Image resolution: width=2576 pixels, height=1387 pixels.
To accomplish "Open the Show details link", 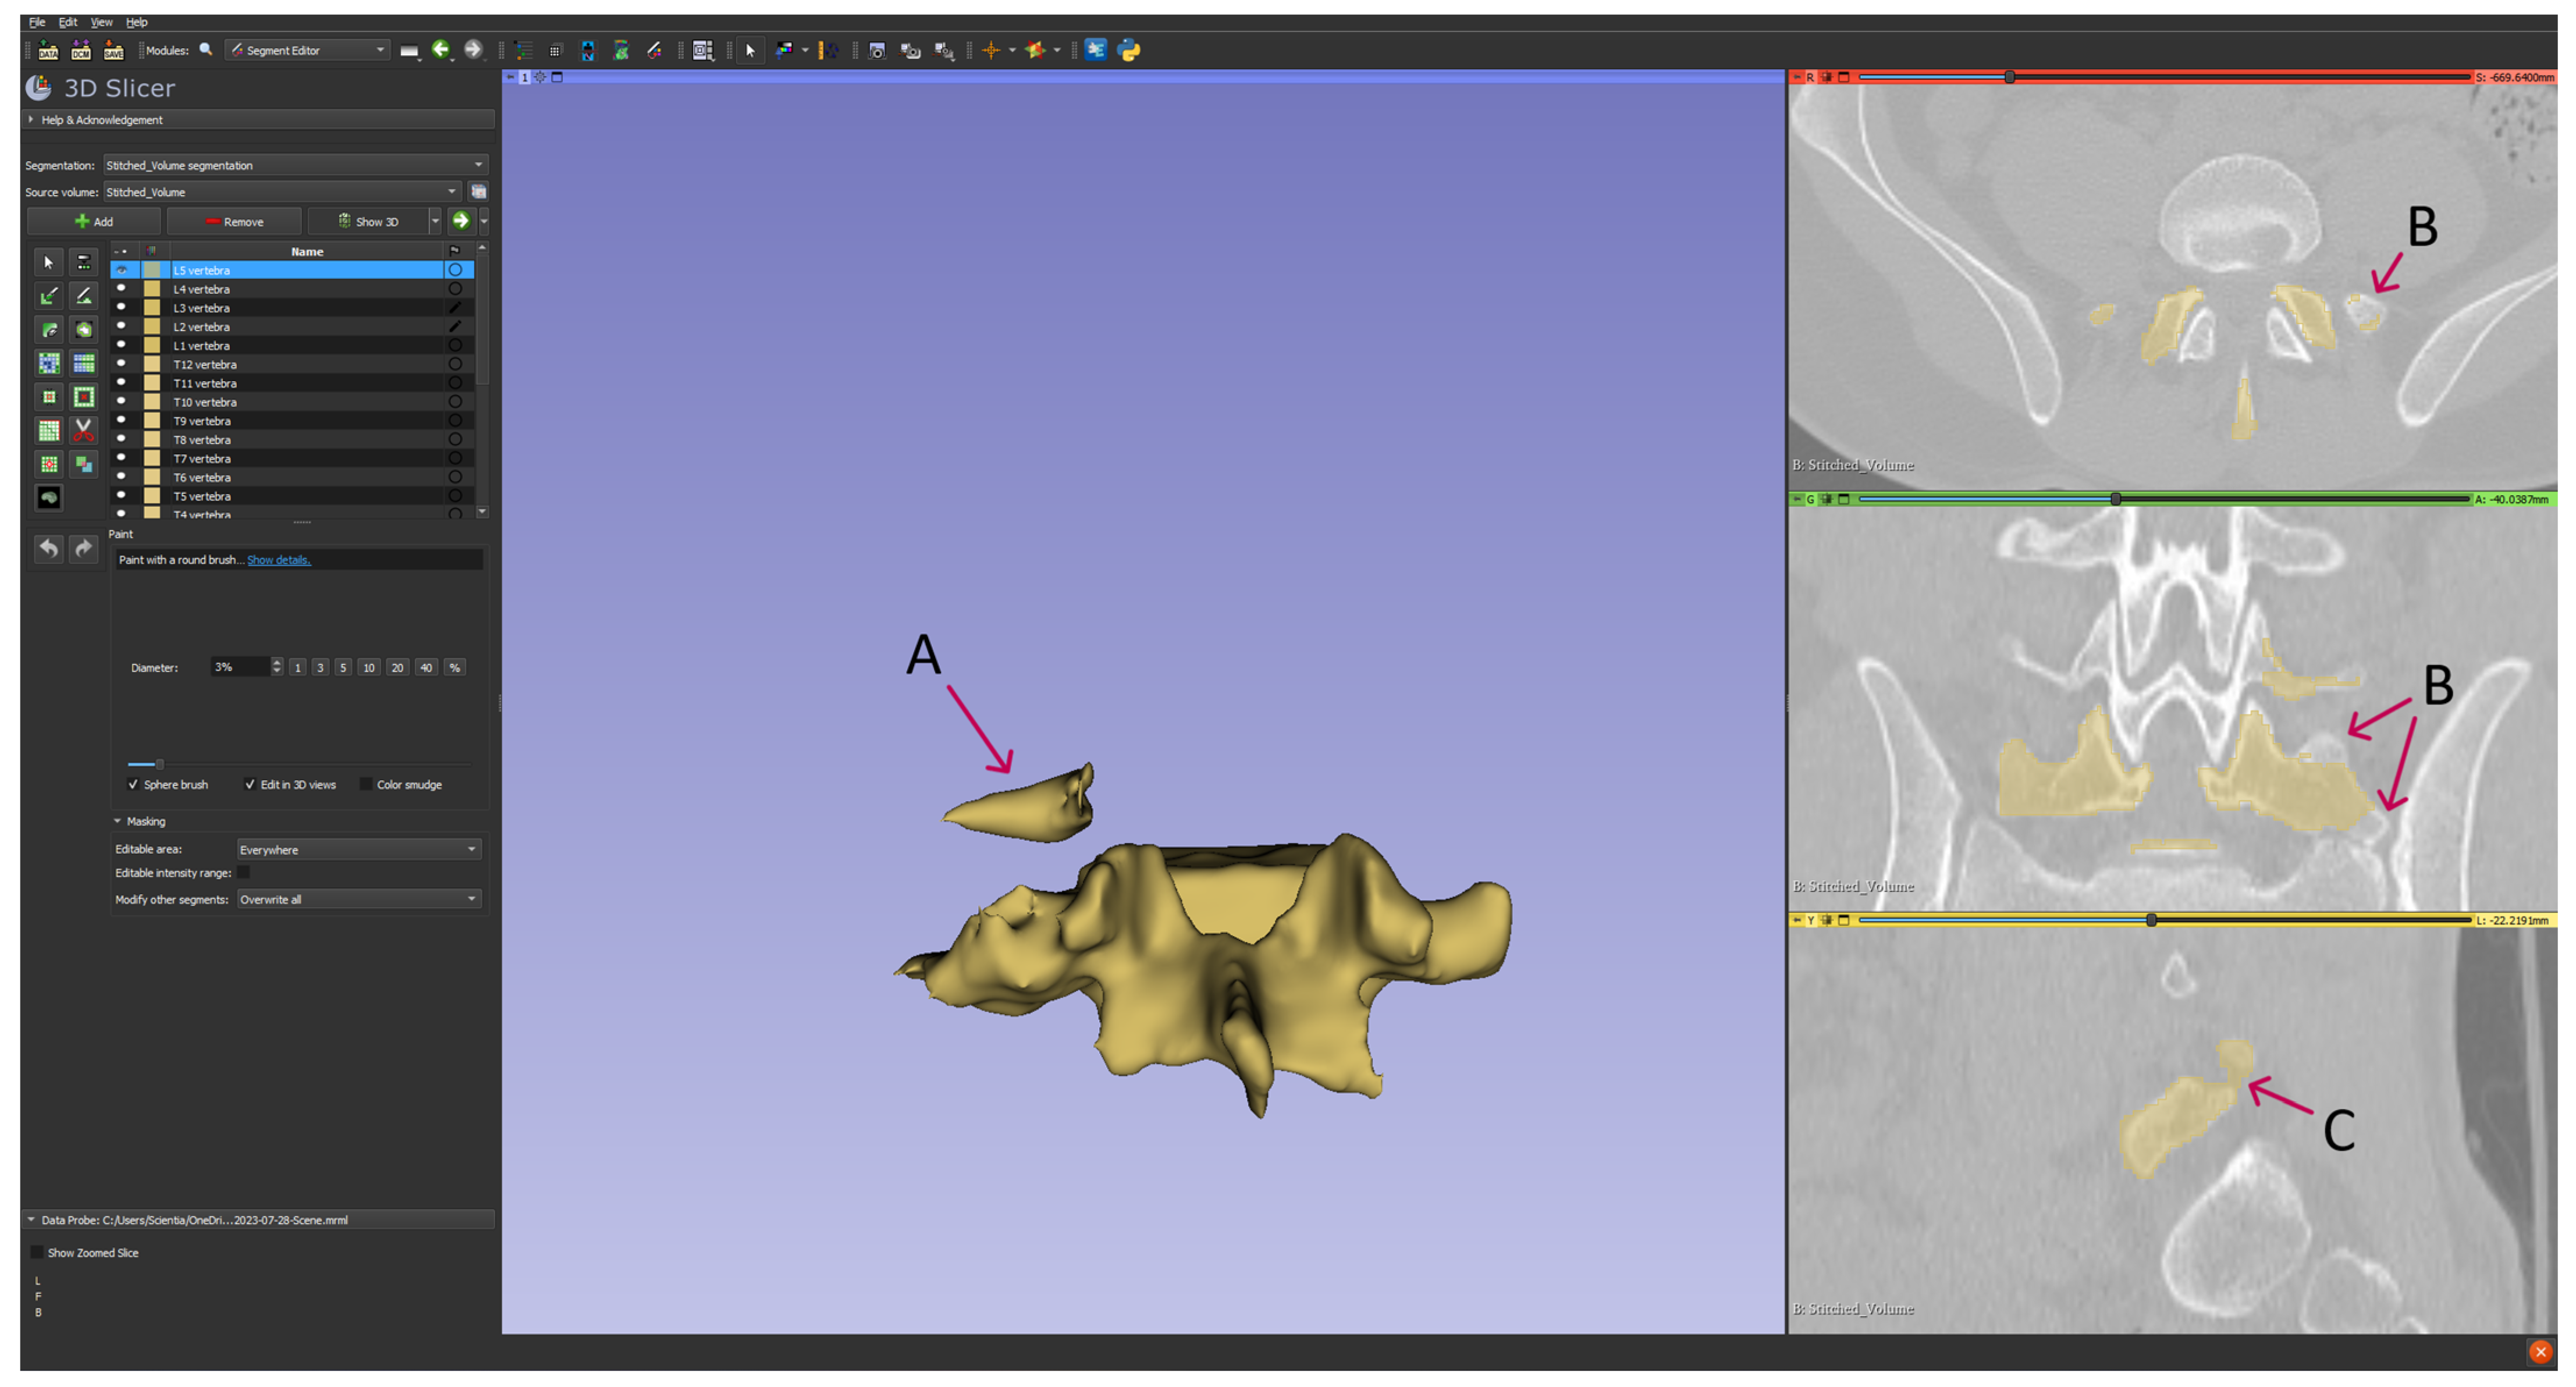I will click(278, 560).
